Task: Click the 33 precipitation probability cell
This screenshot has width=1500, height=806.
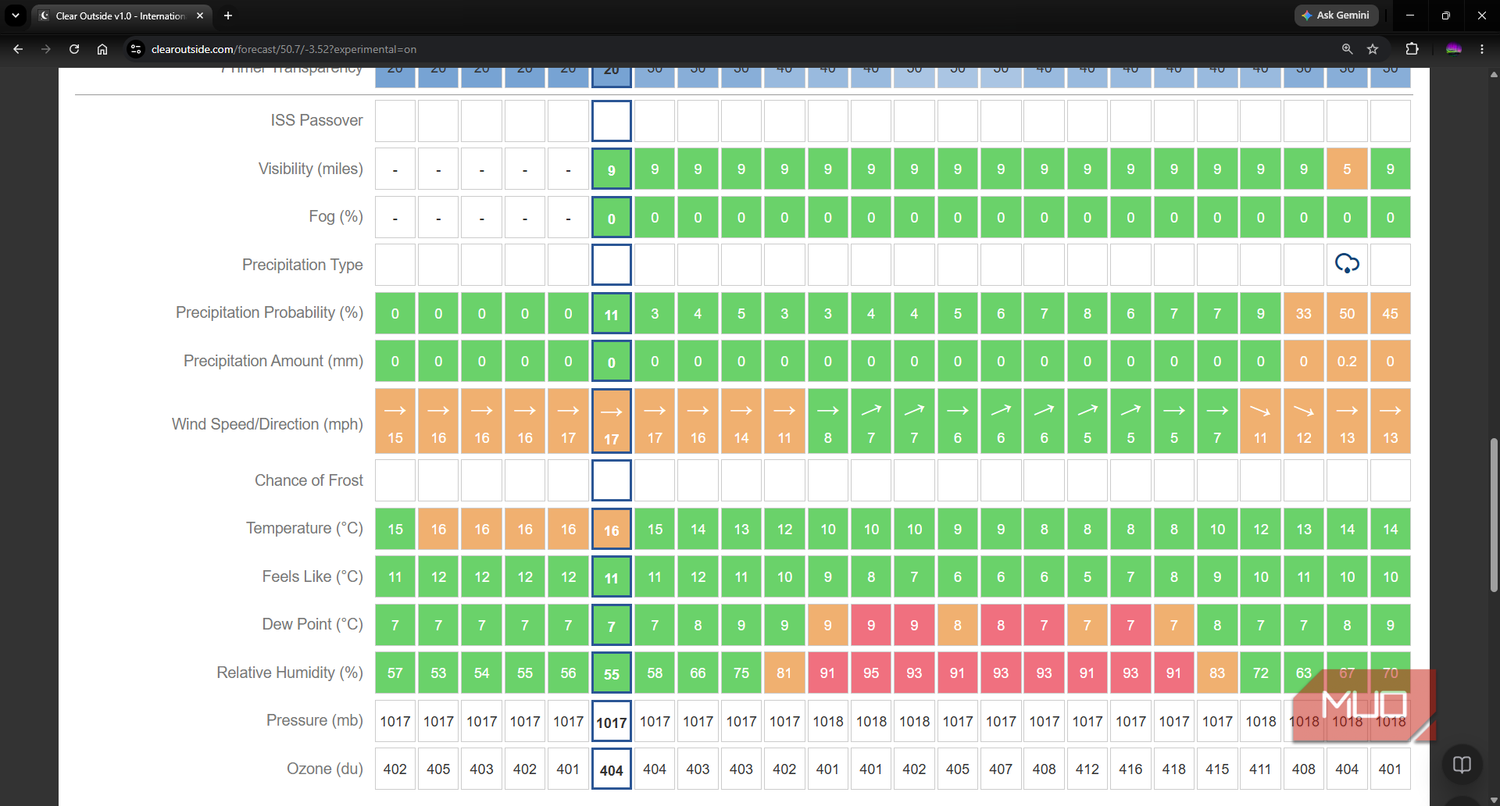Action: coord(1304,313)
